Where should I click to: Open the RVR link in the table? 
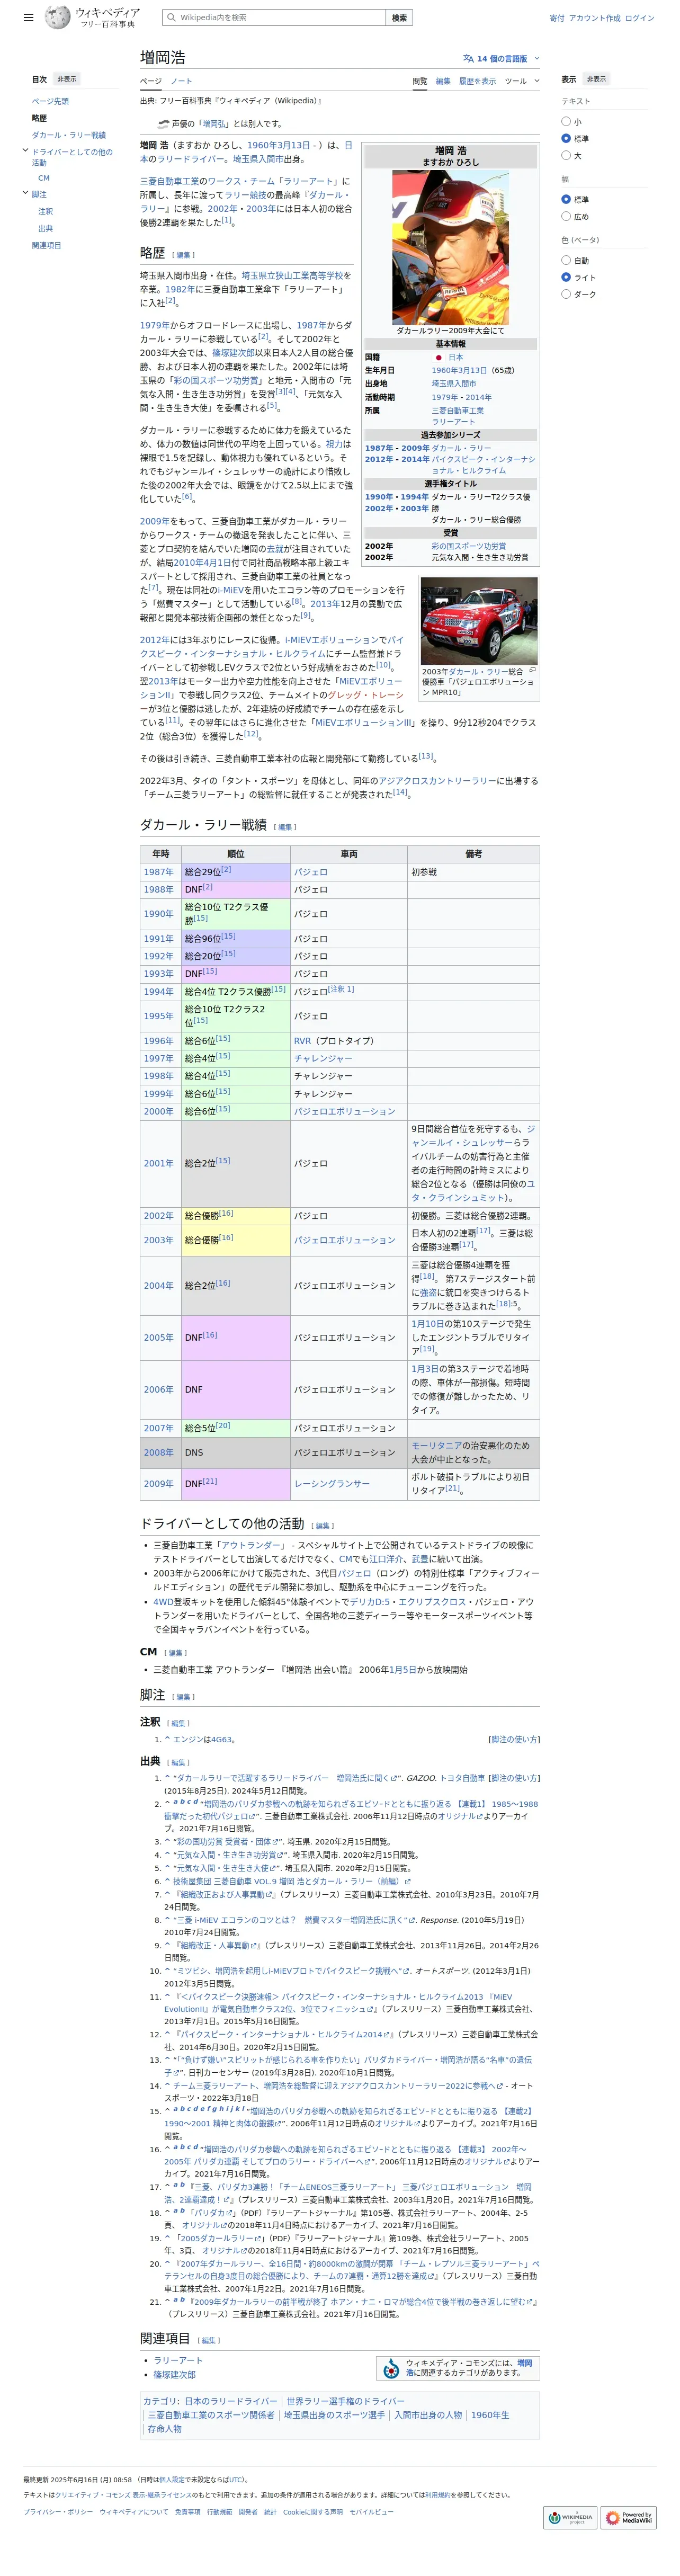(x=302, y=1041)
